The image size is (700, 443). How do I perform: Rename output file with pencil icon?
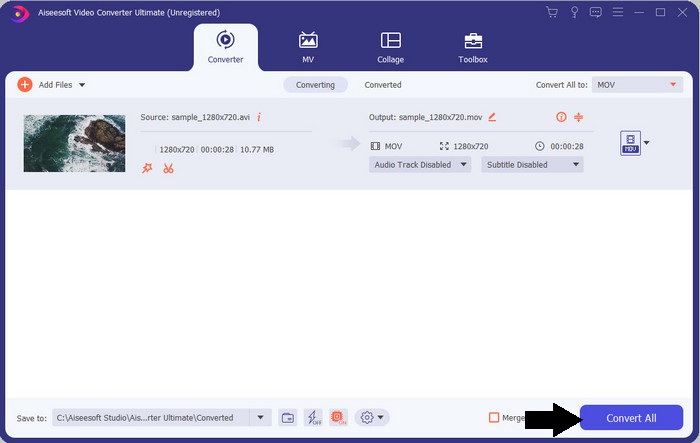point(492,117)
